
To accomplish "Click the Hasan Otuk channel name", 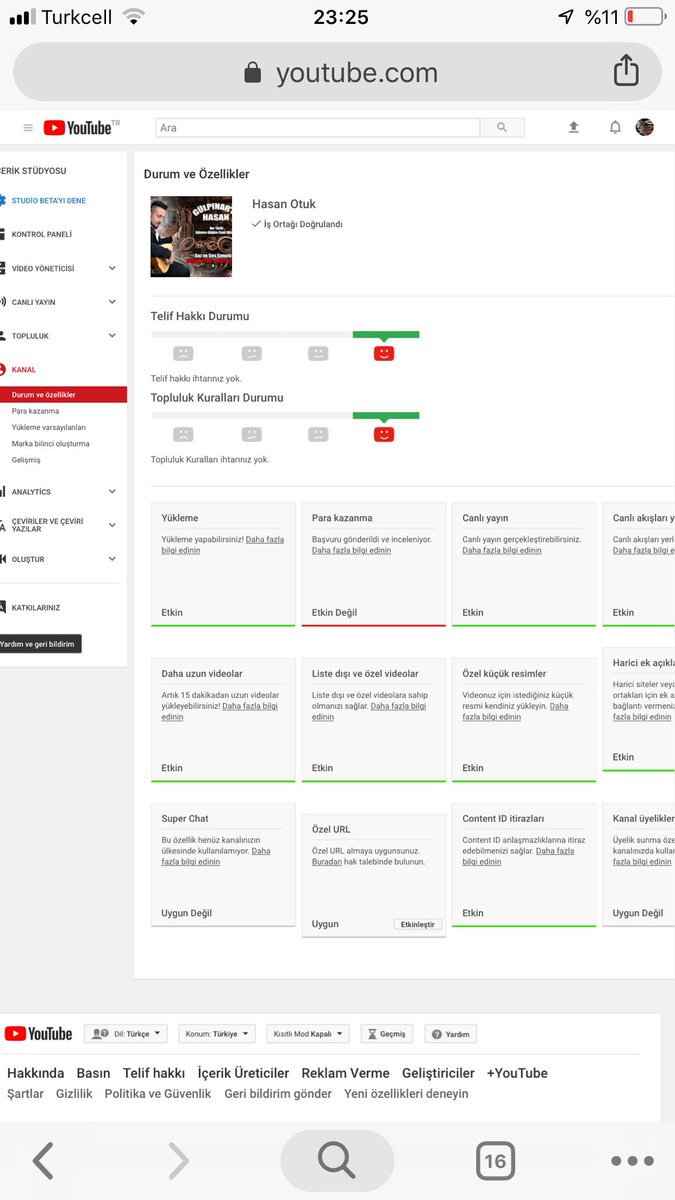I will click(x=284, y=204).
